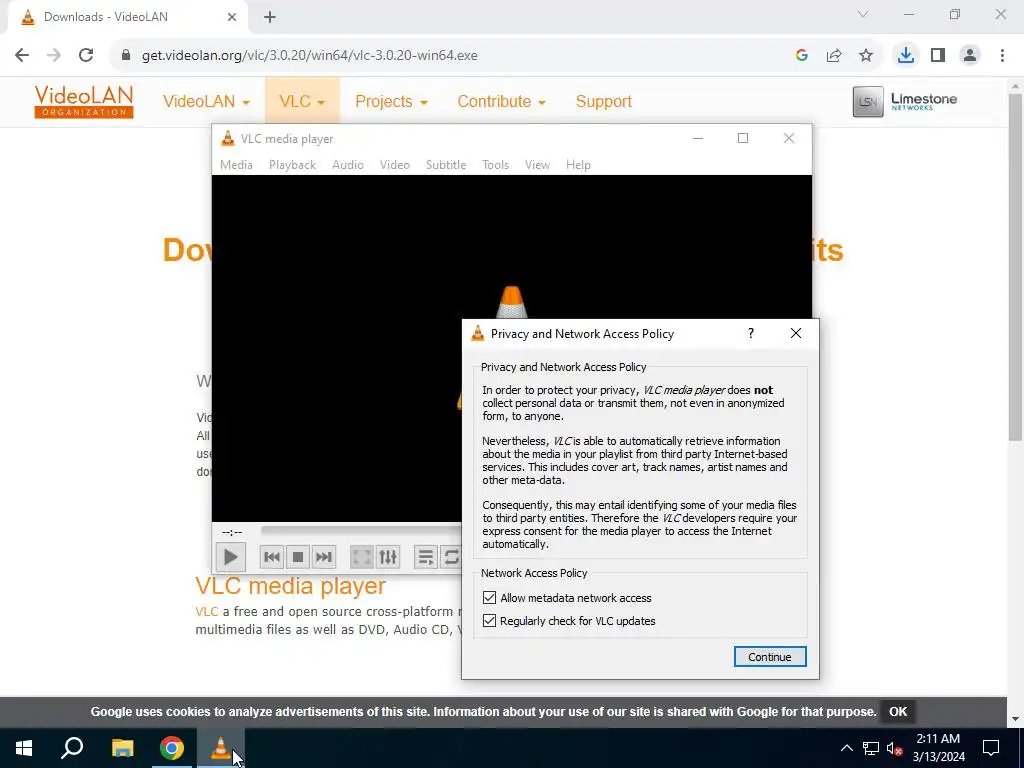
Task: Dismiss cookie notice with OK button
Action: [898, 712]
